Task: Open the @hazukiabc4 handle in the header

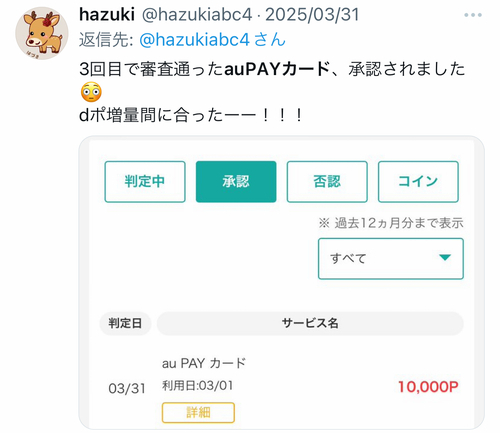Action: (197, 15)
